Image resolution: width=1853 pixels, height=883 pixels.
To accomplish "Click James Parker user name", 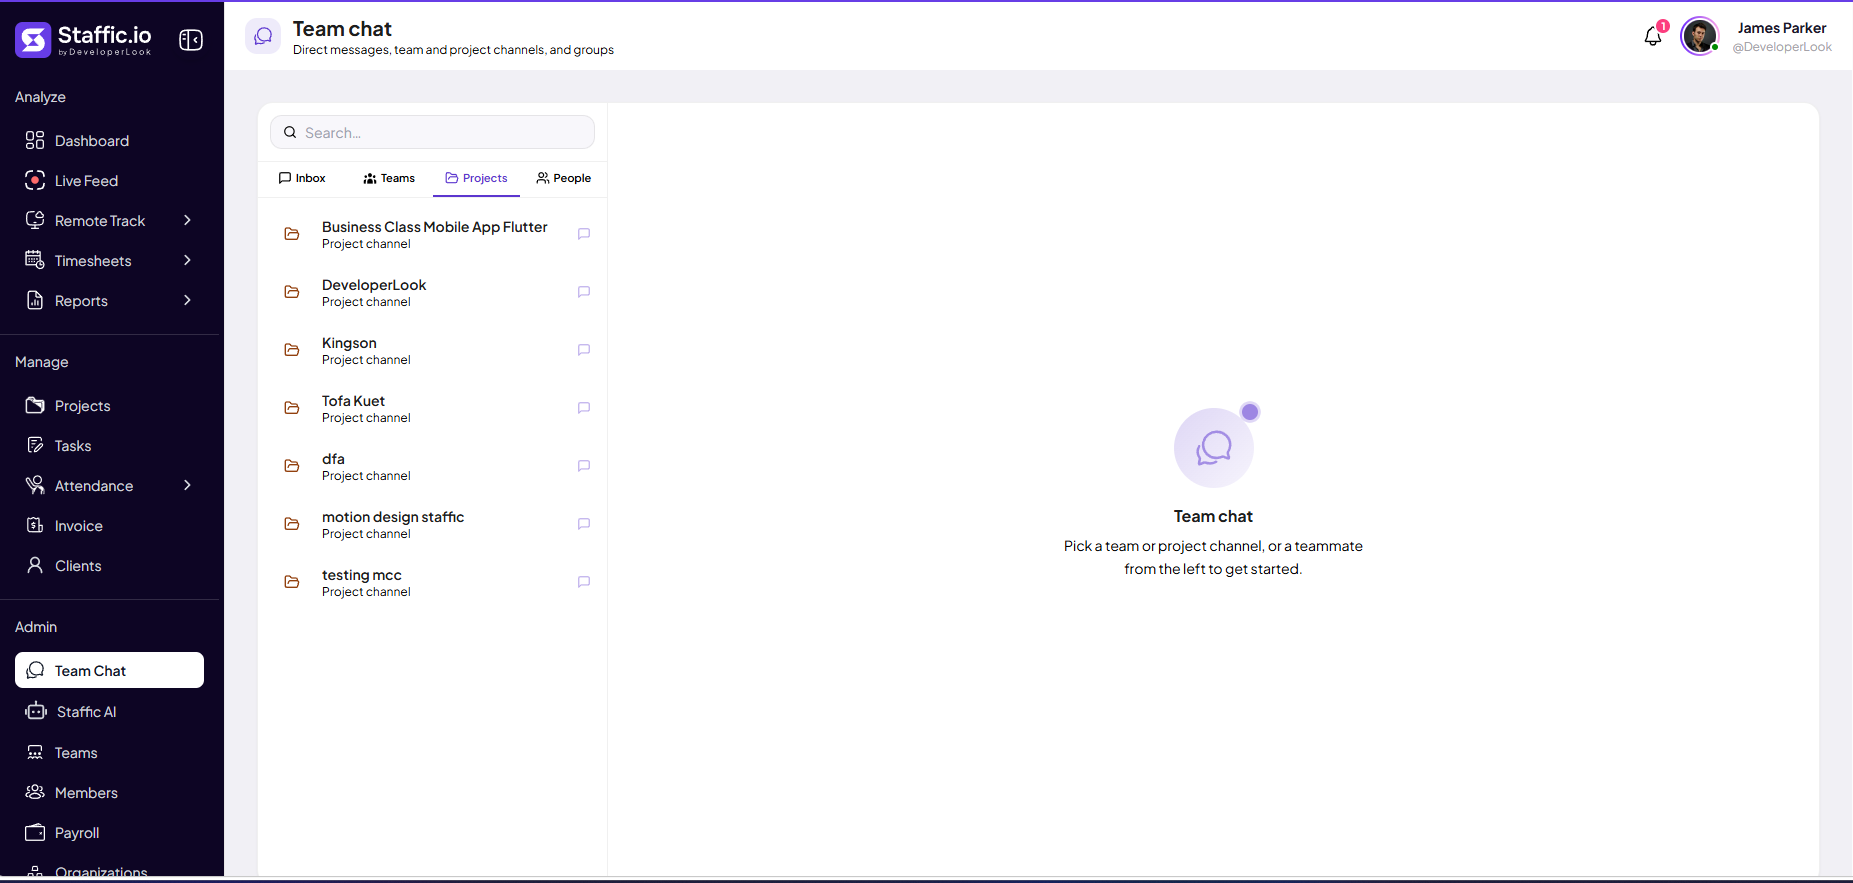I will point(1782,28).
